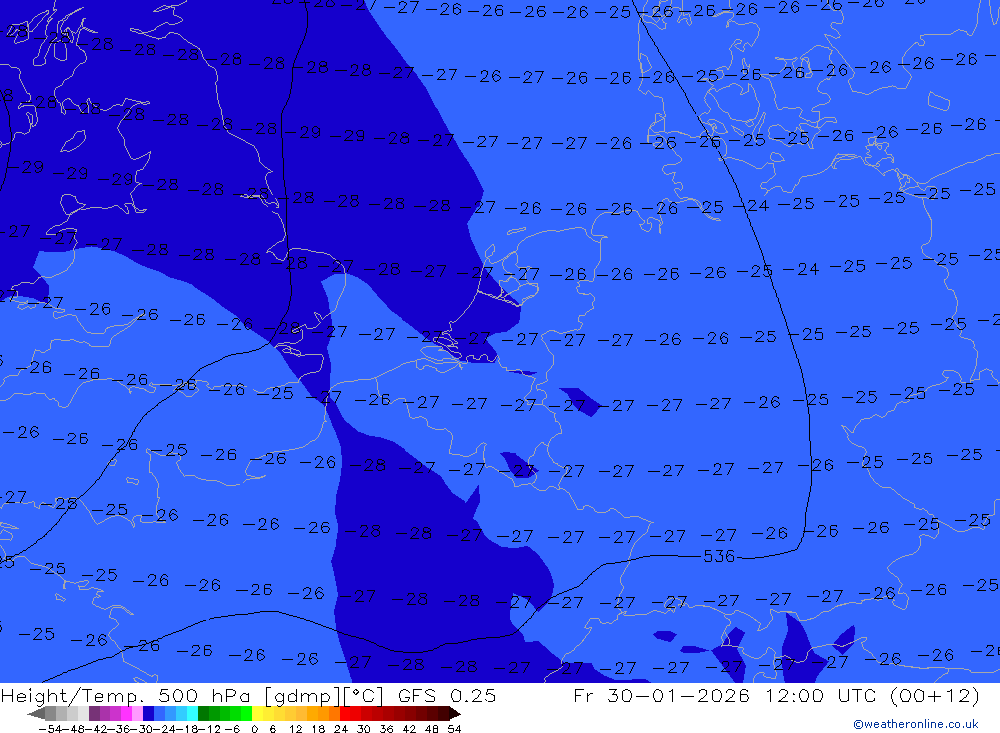Click the 'GFS 0.25' model label
Image resolution: width=1000 pixels, height=733 pixels.
tap(446, 695)
